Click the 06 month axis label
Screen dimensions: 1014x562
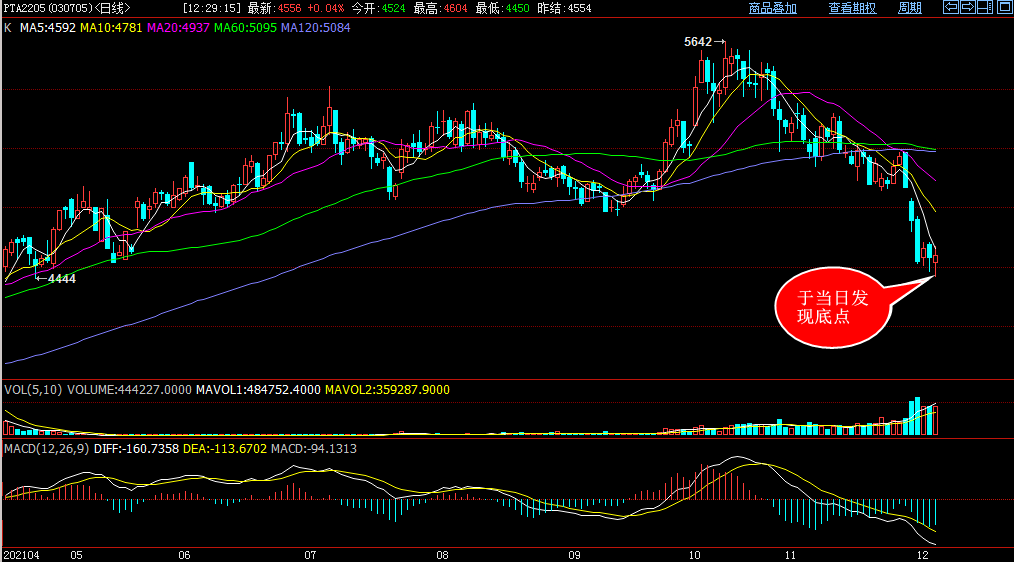(x=184, y=556)
